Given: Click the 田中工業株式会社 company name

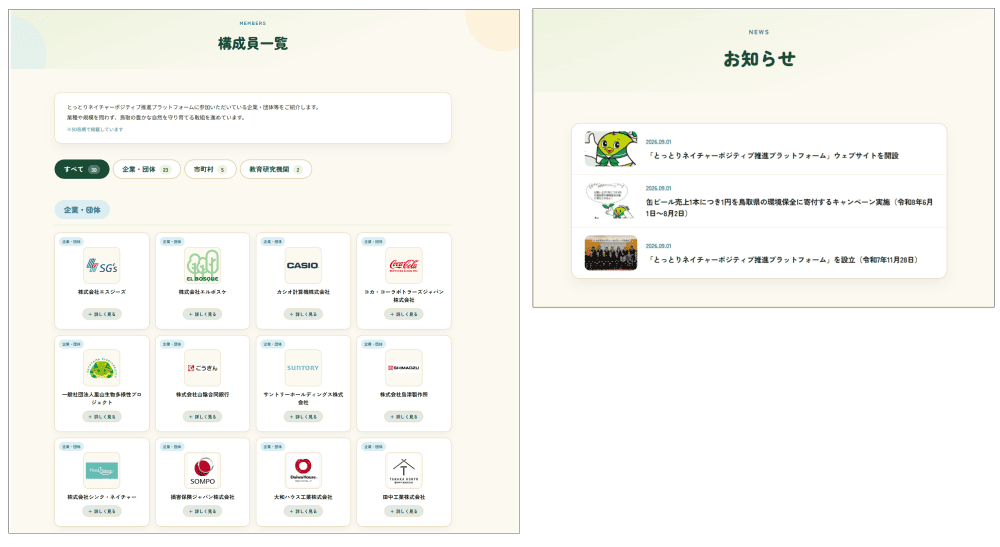Looking at the screenshot, I should tap(404, 497).
